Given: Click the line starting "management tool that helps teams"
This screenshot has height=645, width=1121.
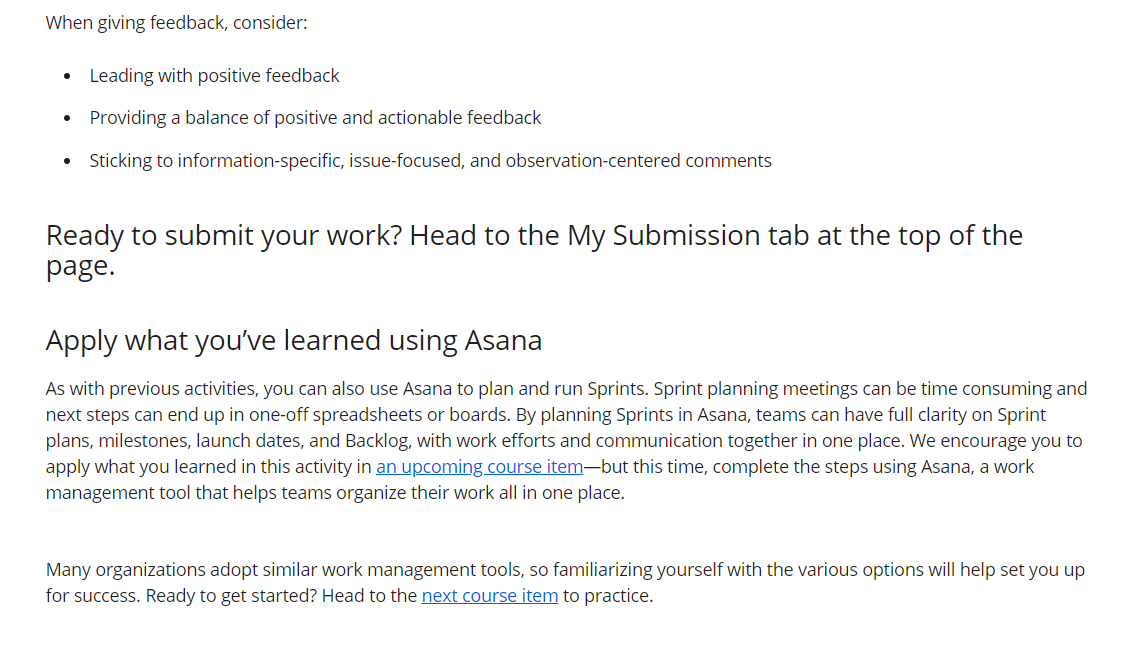Looking at the screenshot, I should pyautogui.click(x=335, y=493).
